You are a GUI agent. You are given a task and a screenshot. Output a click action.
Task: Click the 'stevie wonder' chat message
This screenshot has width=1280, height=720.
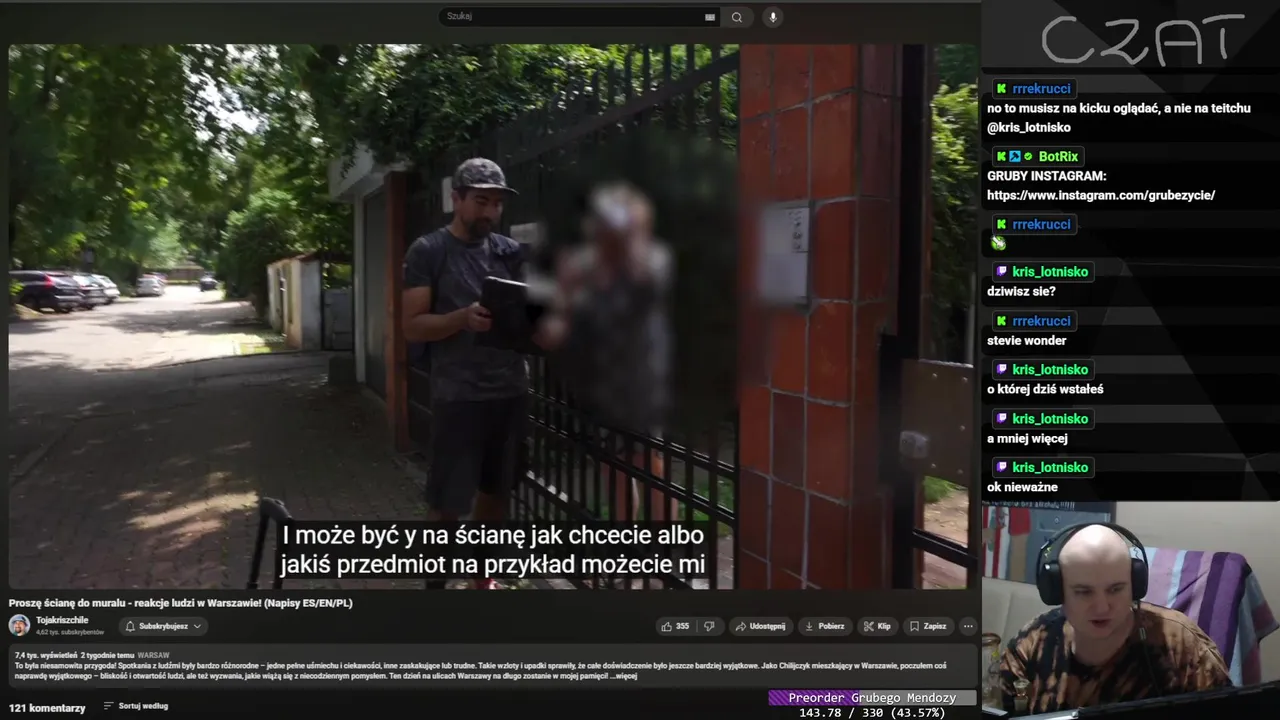pyautogui.click(x=1027, y=341)
